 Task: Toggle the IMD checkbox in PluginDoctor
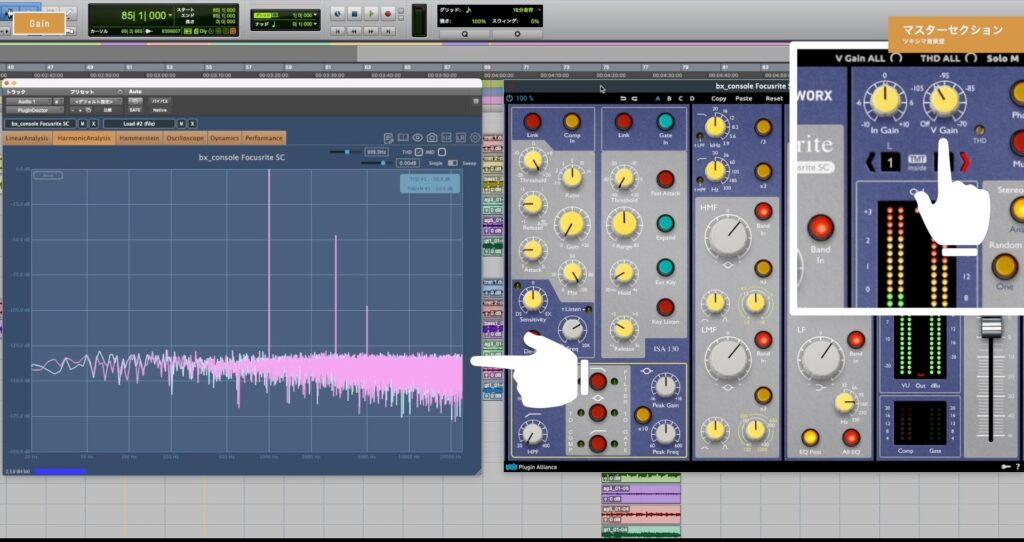click(441, 152)
